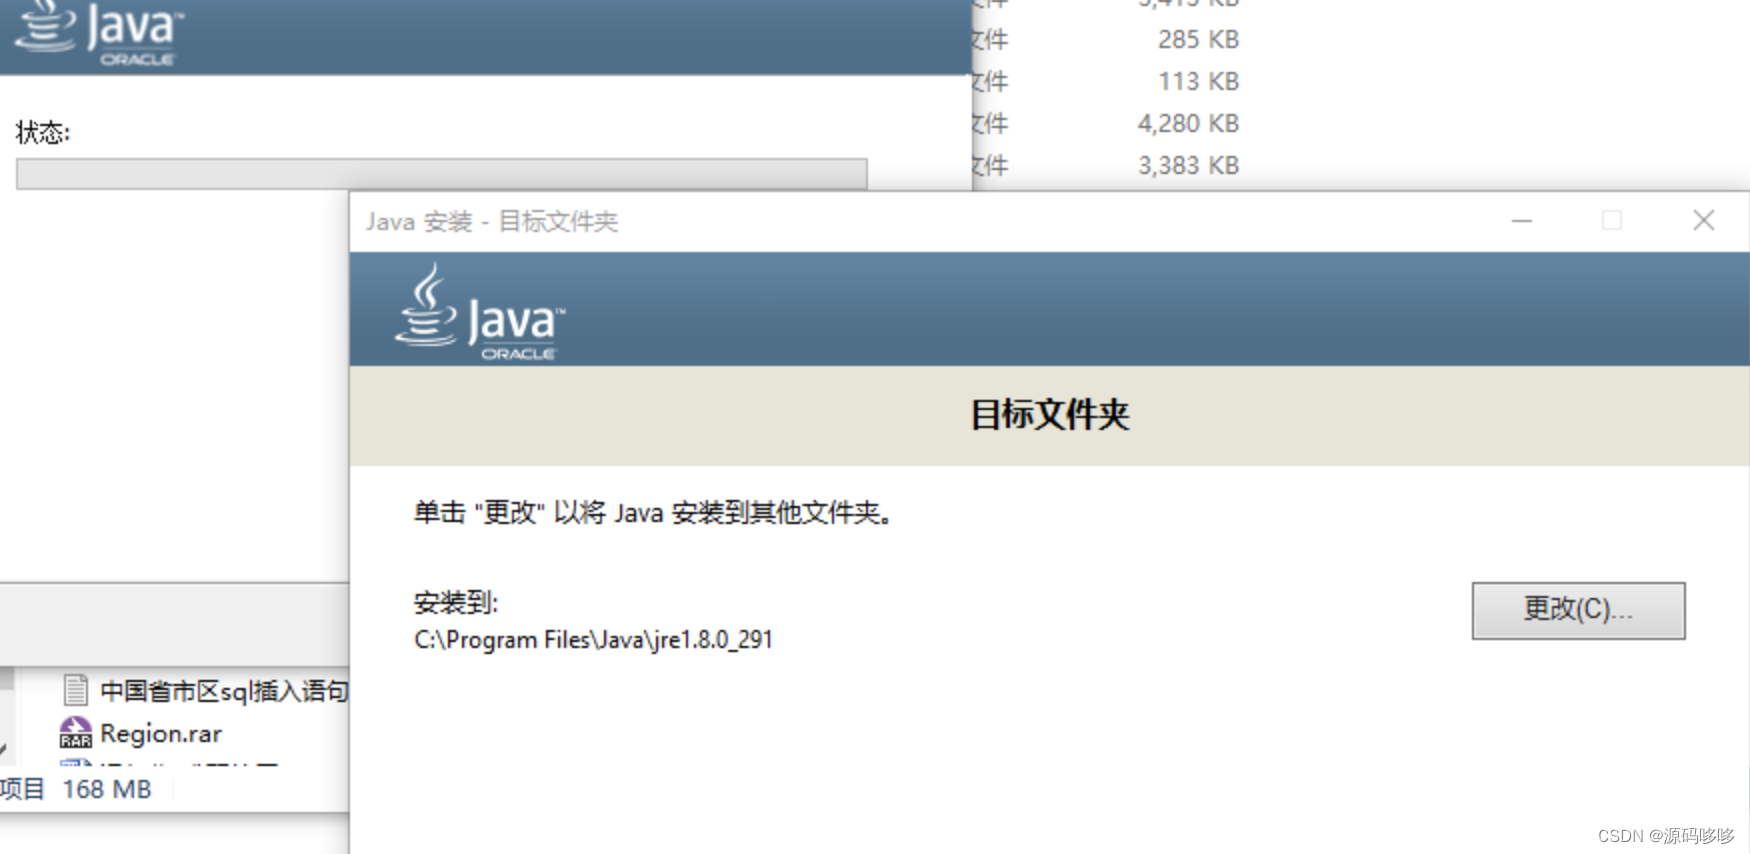Image resolution: width=1750 pixels, height=854 pixels.
Task: Click the 状态 progress bar in background installer
Action: [x=441, y=173]
